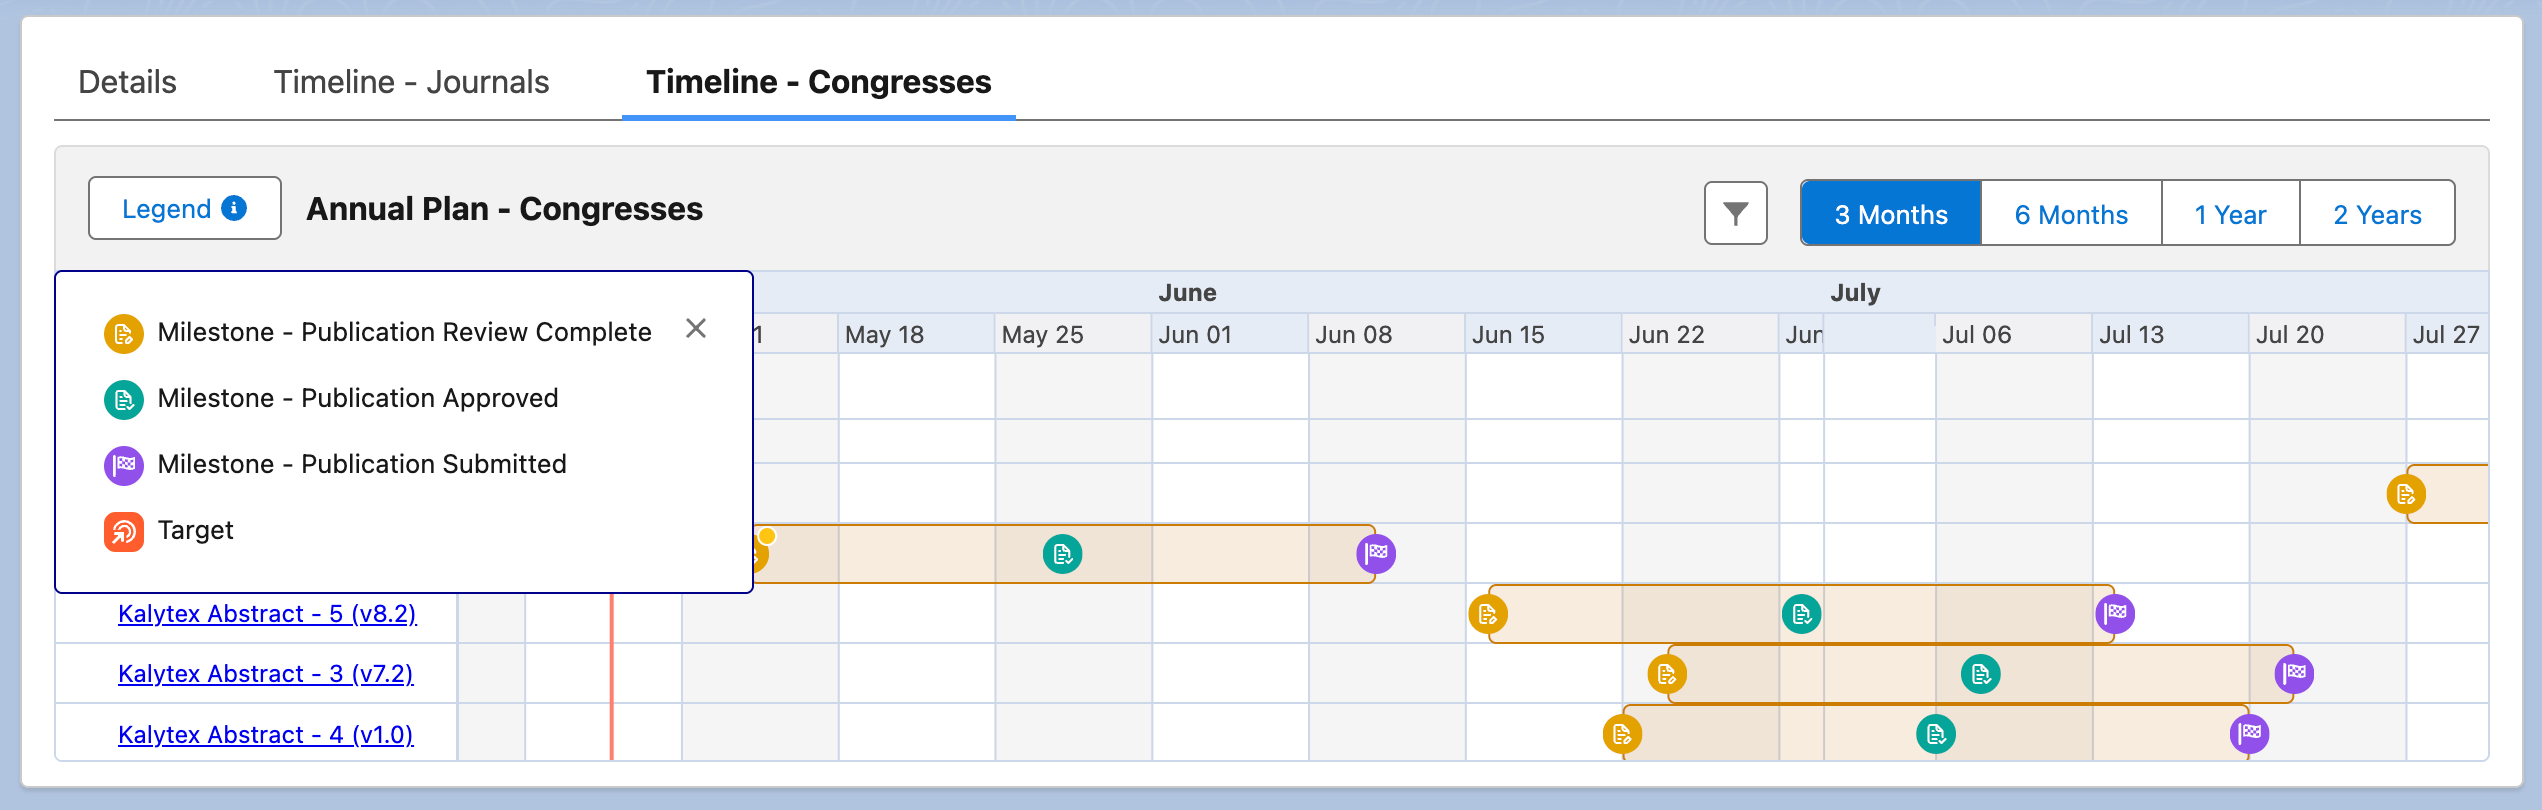Close the legend popup

point(696,329)
